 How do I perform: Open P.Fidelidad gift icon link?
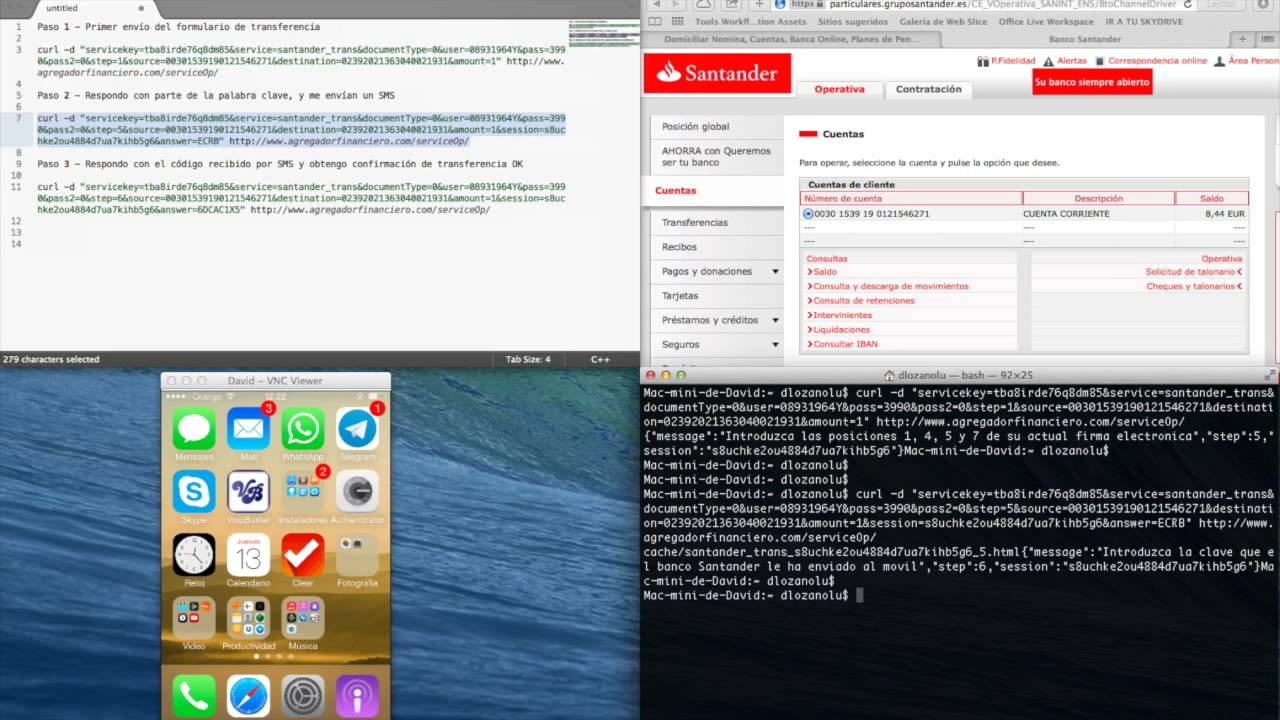coord(1006,61)
